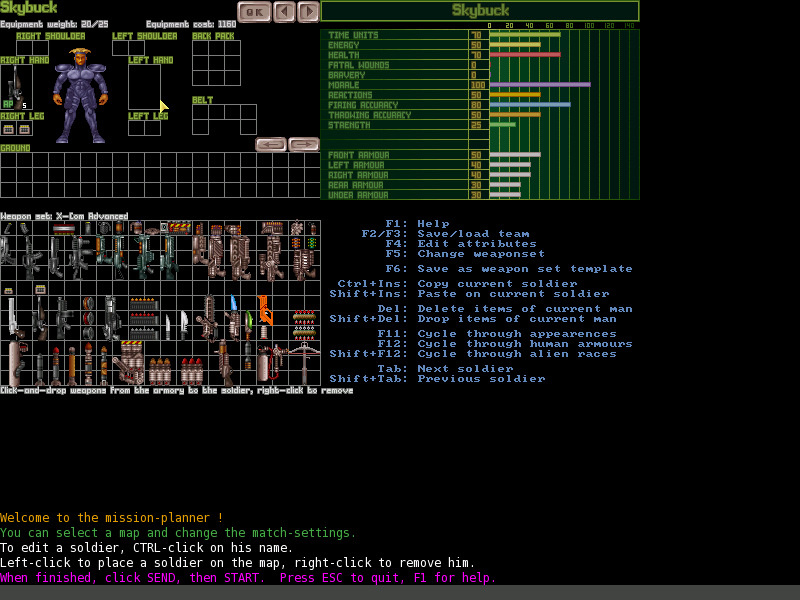800x600 pixels.
Task: Pick the flamethrower with red hose
Action: pyautogui.click(x=272, y=363)
